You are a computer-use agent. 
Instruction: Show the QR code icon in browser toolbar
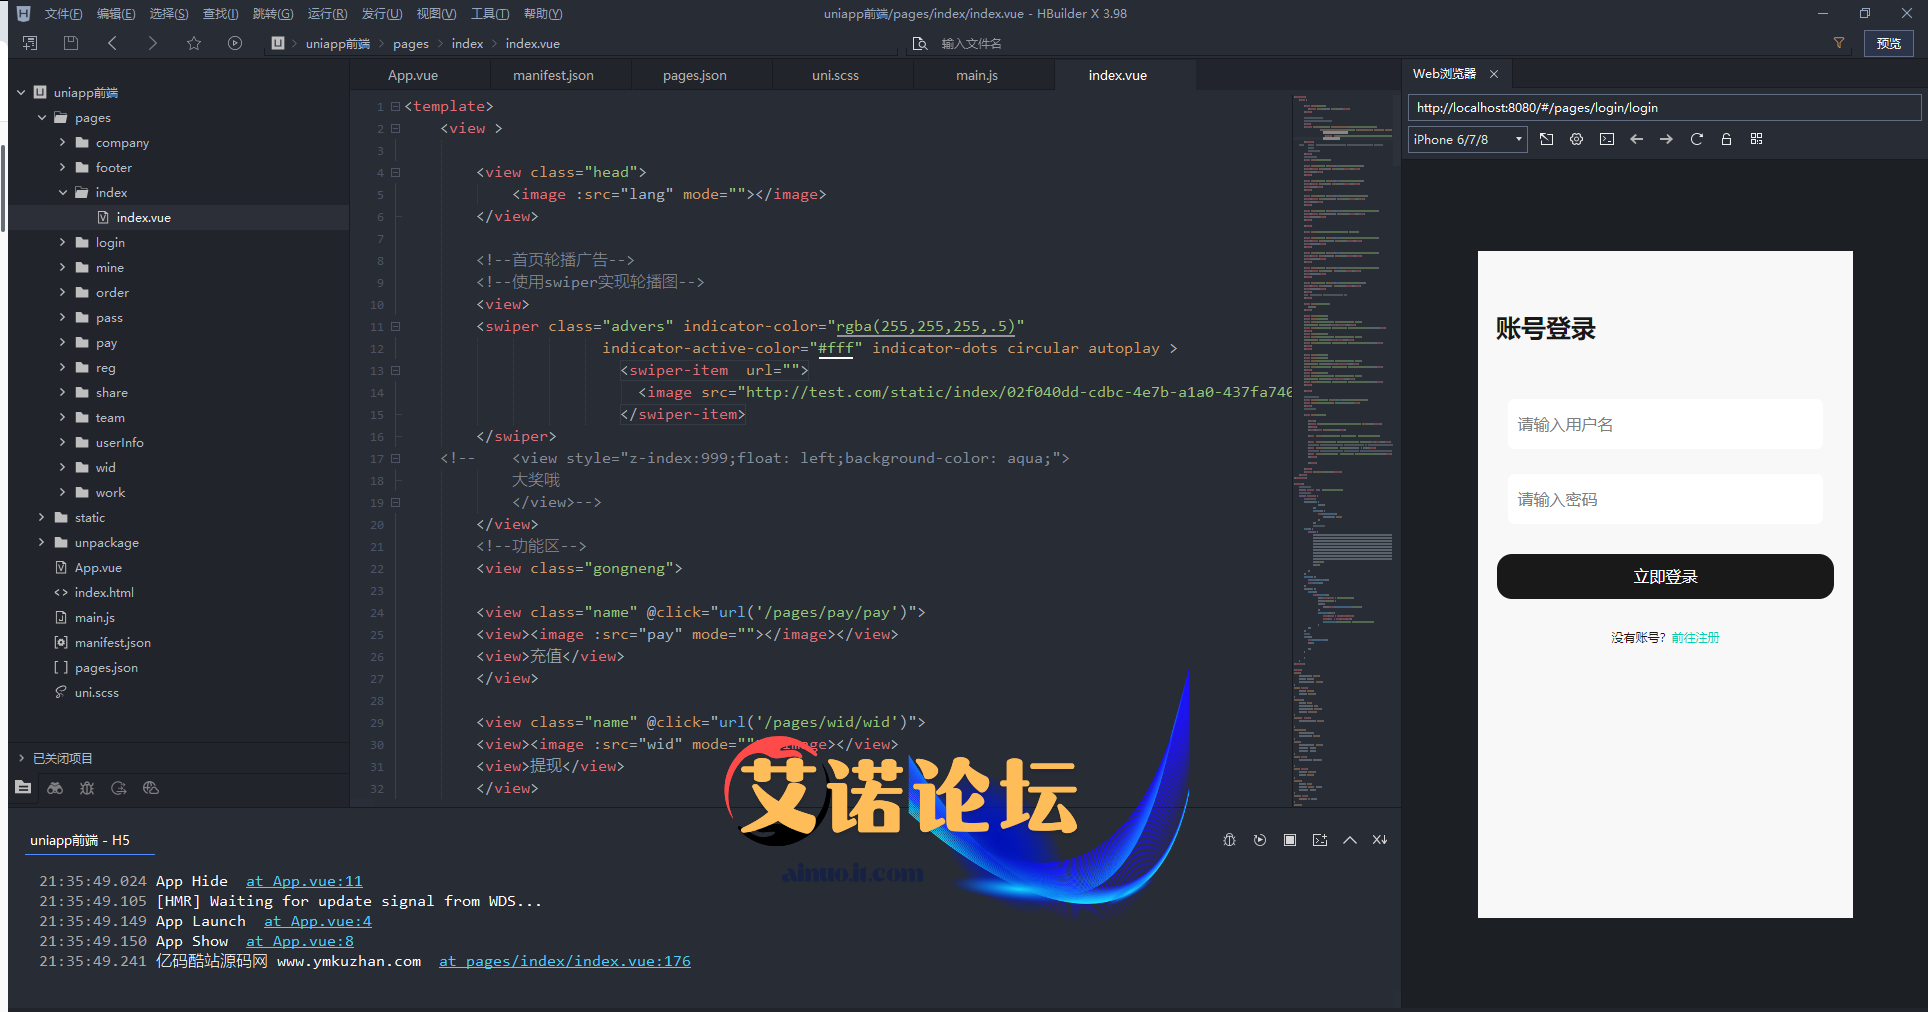[x=1757, y=139]
